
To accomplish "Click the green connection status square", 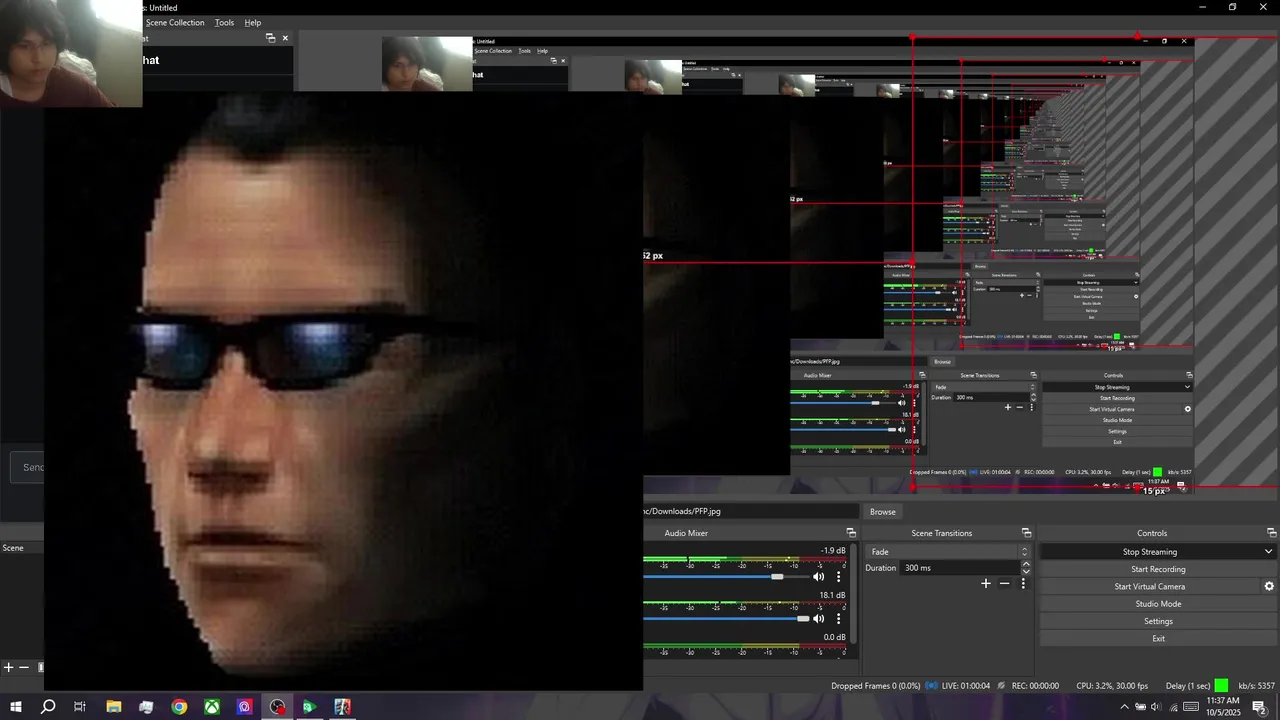I will click(x=1221, y=686).
